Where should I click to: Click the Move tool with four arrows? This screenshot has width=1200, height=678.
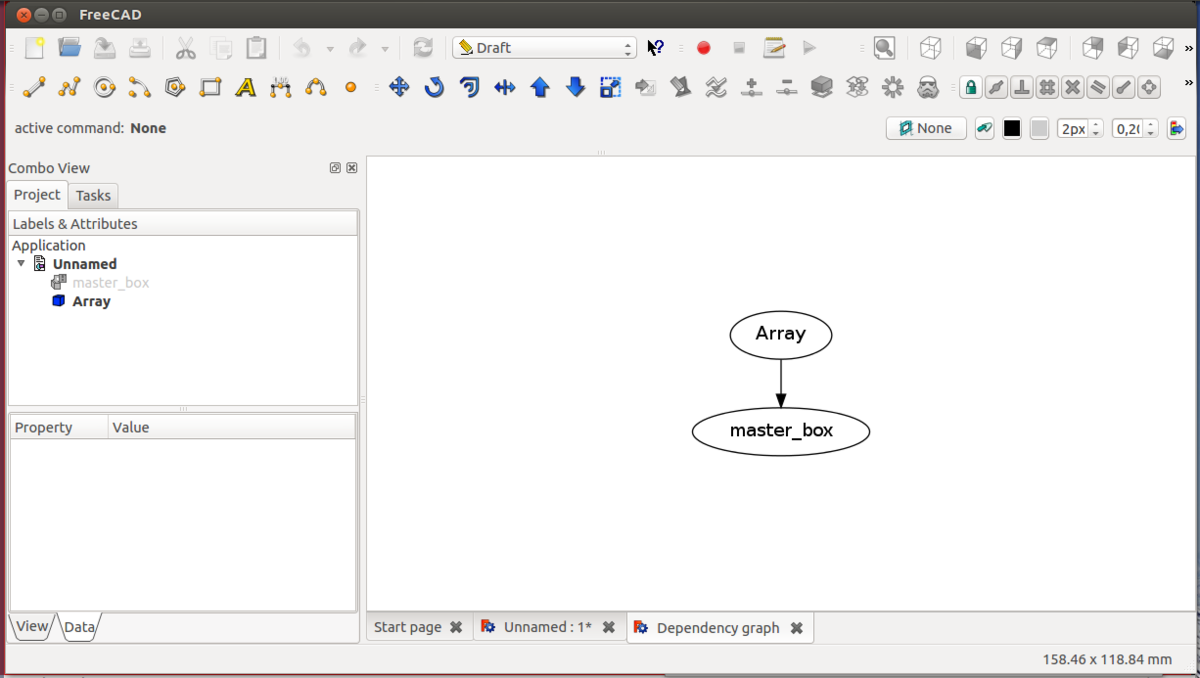399,88
